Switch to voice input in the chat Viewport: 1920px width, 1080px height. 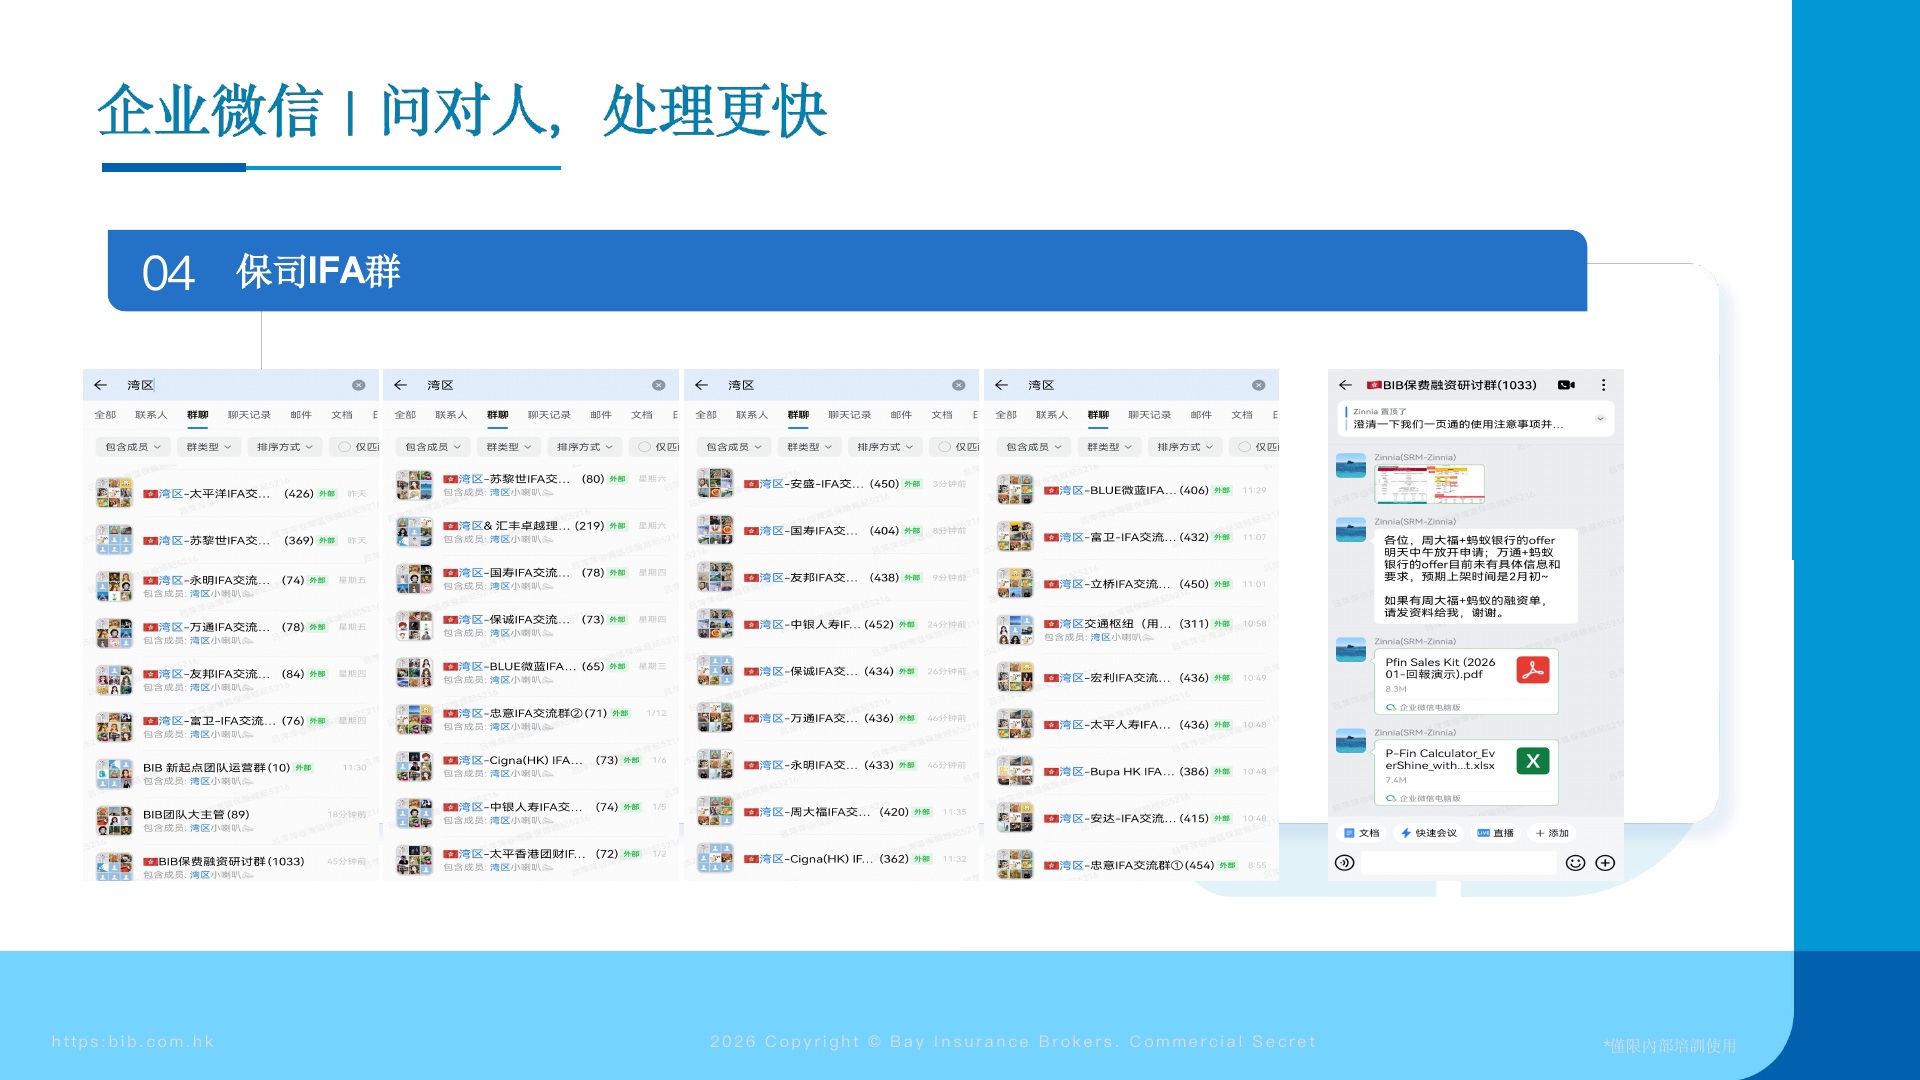(x=1344, y=863)
